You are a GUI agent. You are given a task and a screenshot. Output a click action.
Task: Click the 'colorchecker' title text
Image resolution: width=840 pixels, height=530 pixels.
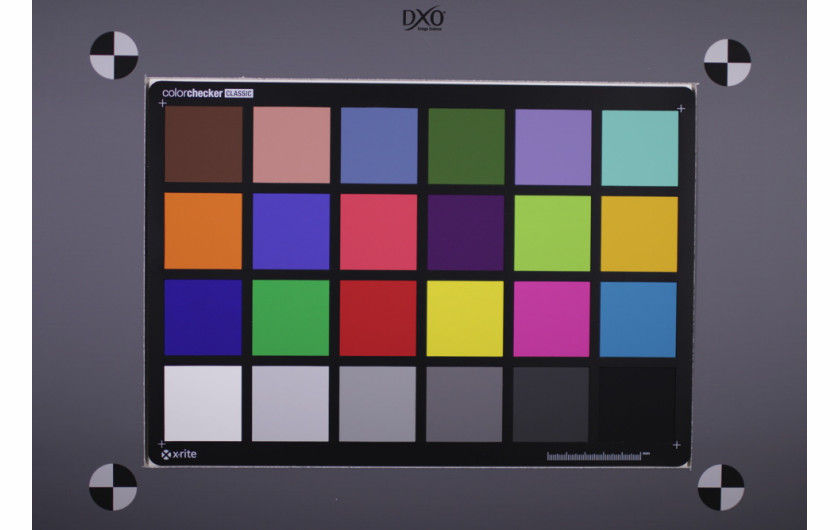click(192, 93)
